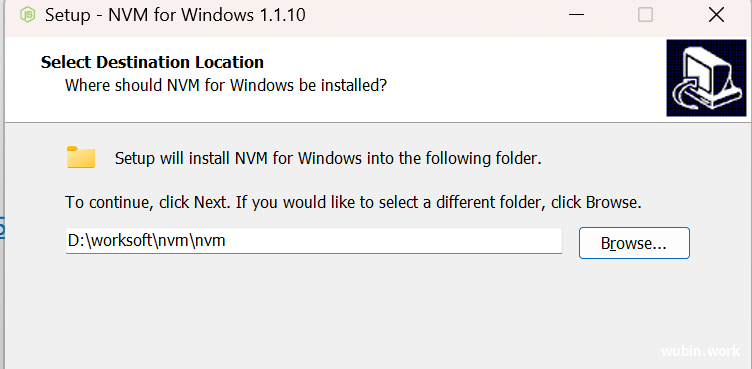Open the Browse folder dialog
The image size is (752, 369).
click(x=634, y=243)
